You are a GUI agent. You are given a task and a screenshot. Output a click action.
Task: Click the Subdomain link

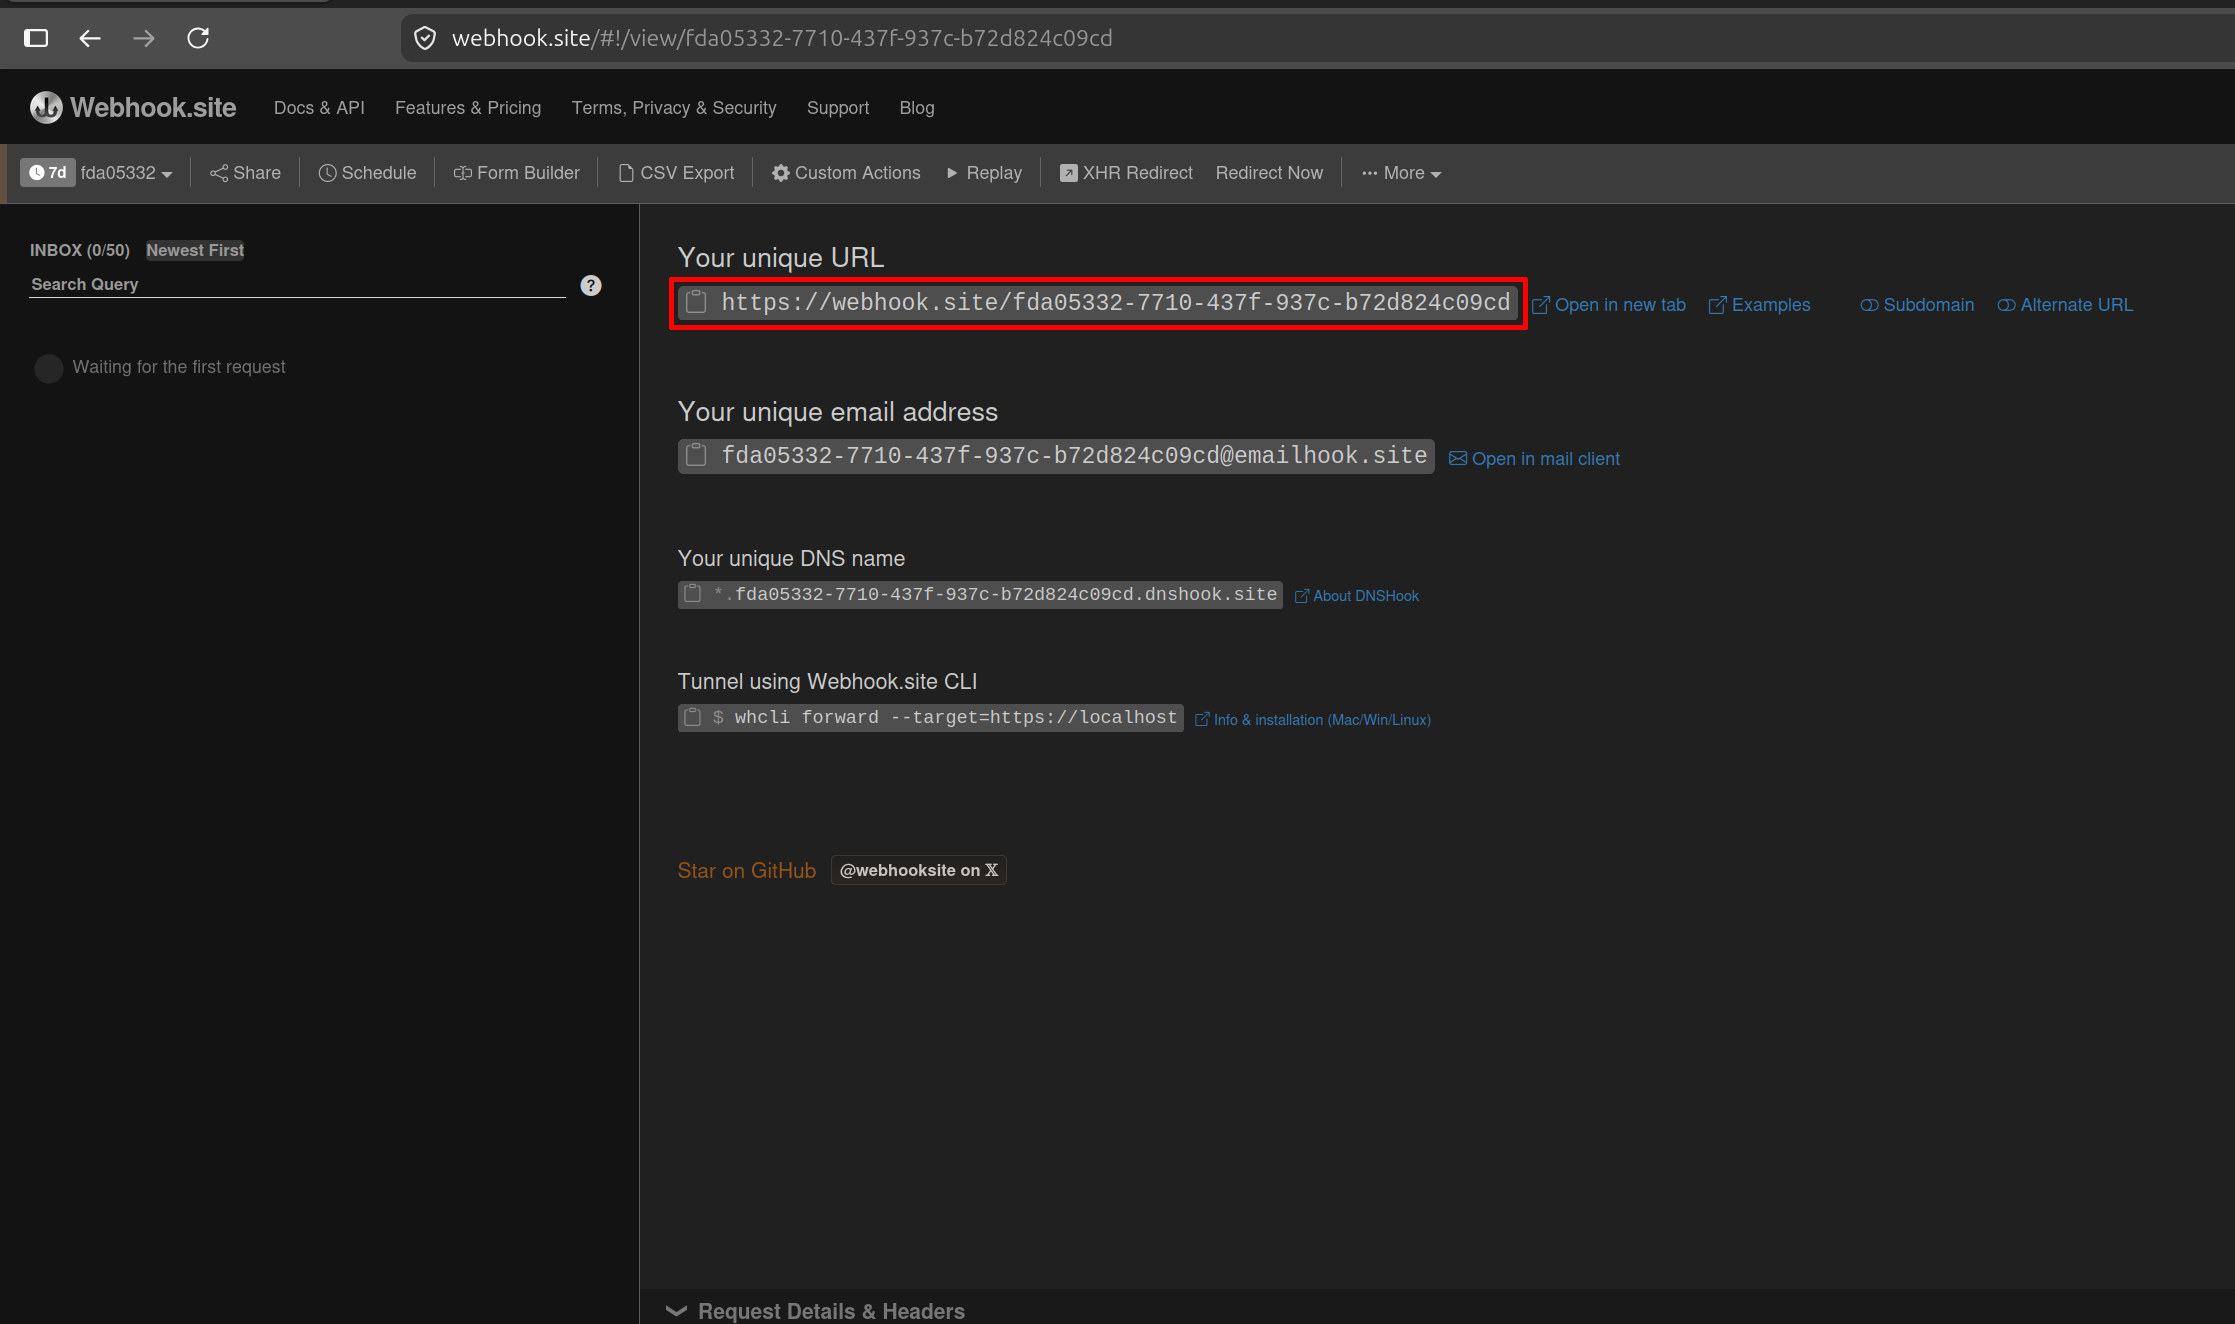[1917, 305]
